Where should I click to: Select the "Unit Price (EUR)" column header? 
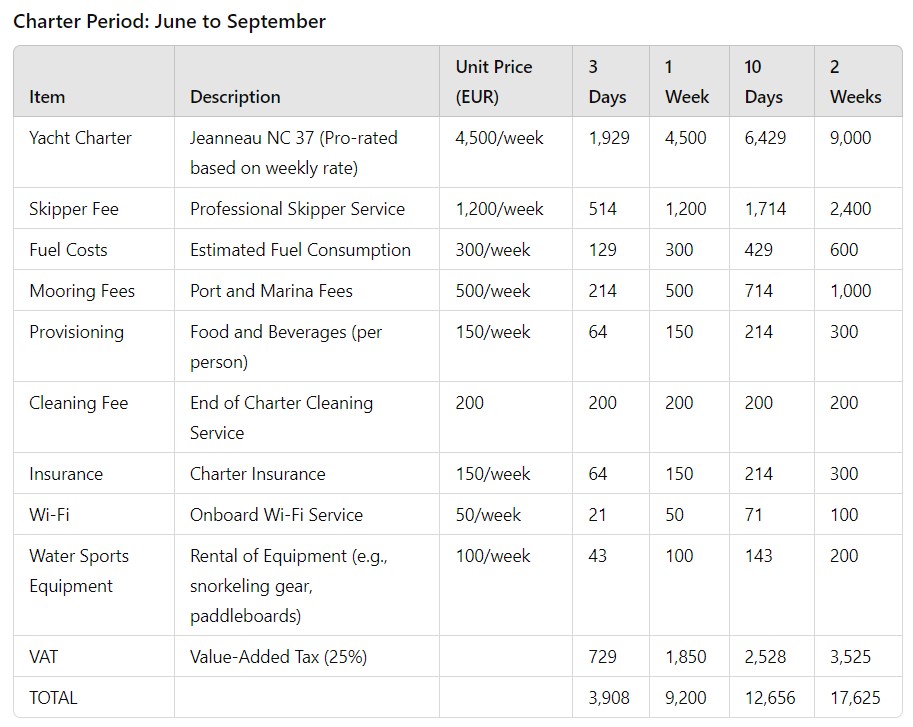click(x=494, y=82)
